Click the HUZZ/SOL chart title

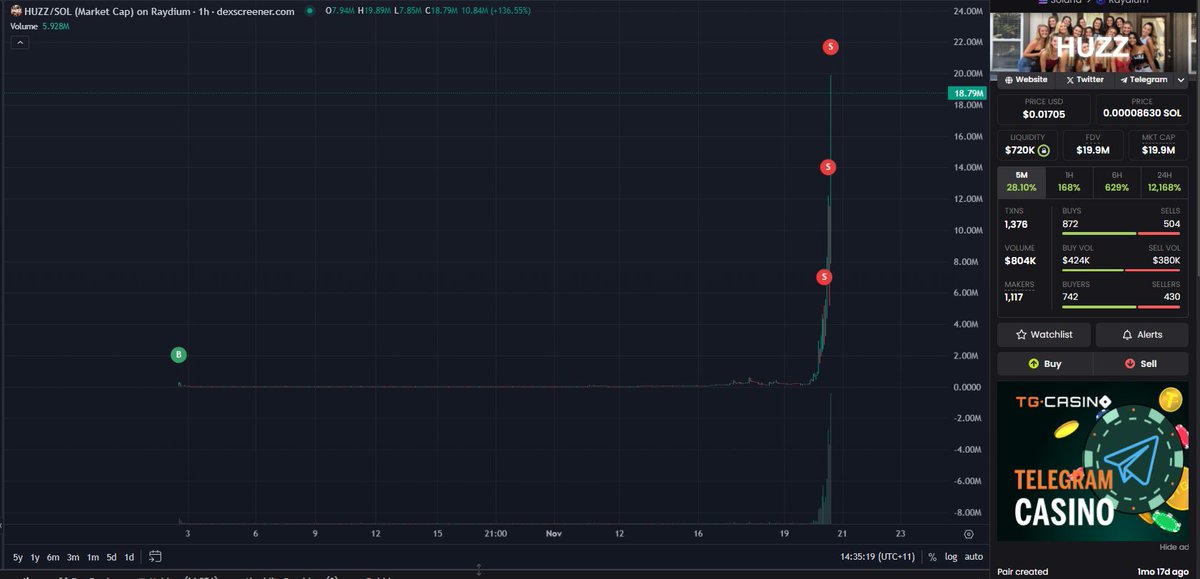(160, 10)
